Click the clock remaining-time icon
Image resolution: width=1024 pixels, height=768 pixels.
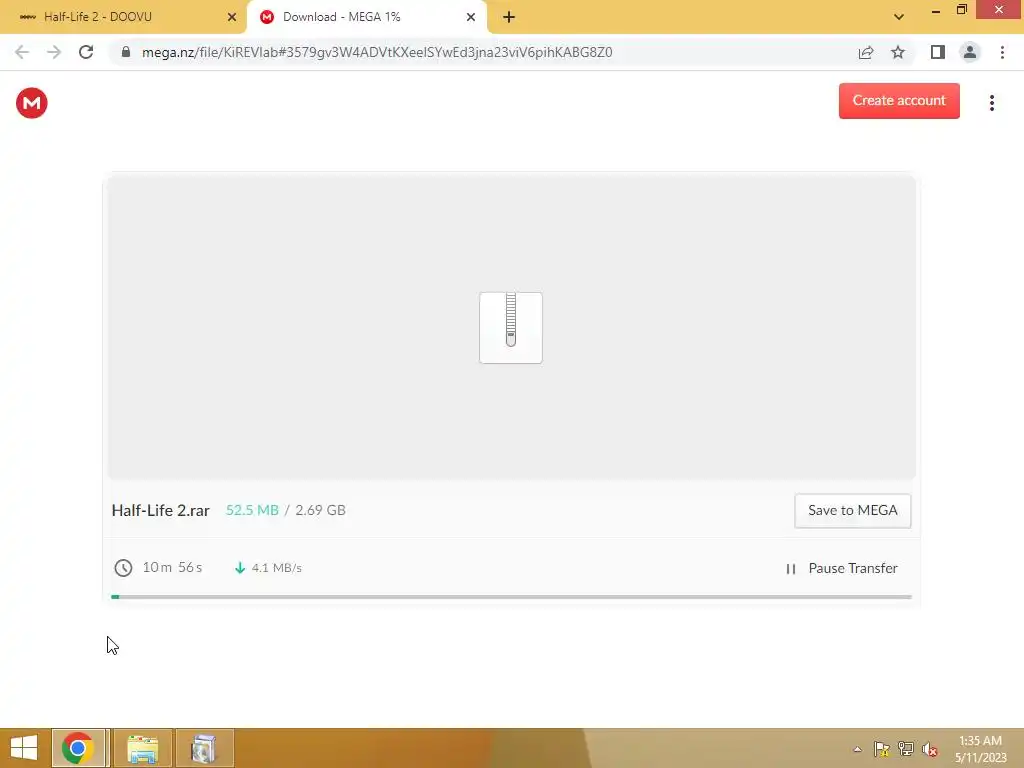coord(123,568)
